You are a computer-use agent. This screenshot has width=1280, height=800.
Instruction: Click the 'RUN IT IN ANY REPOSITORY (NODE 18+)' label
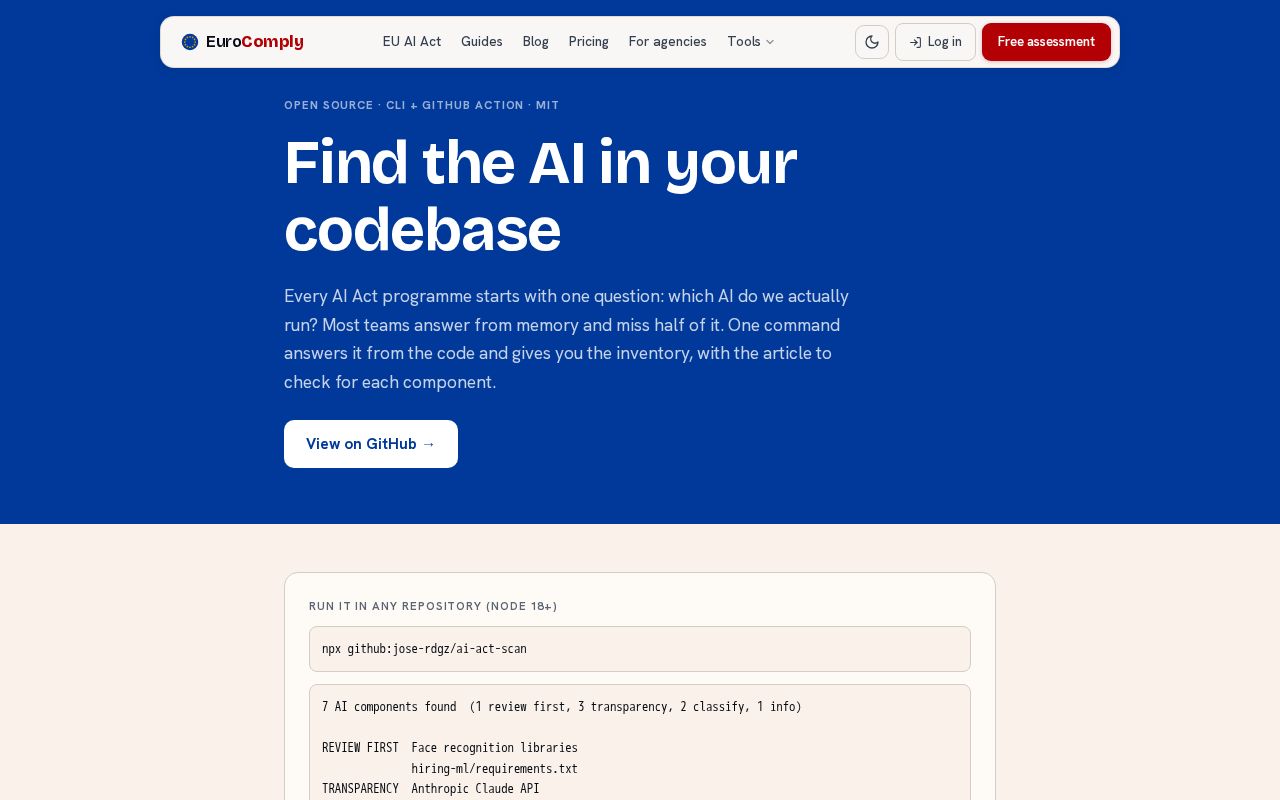[433, 606]
